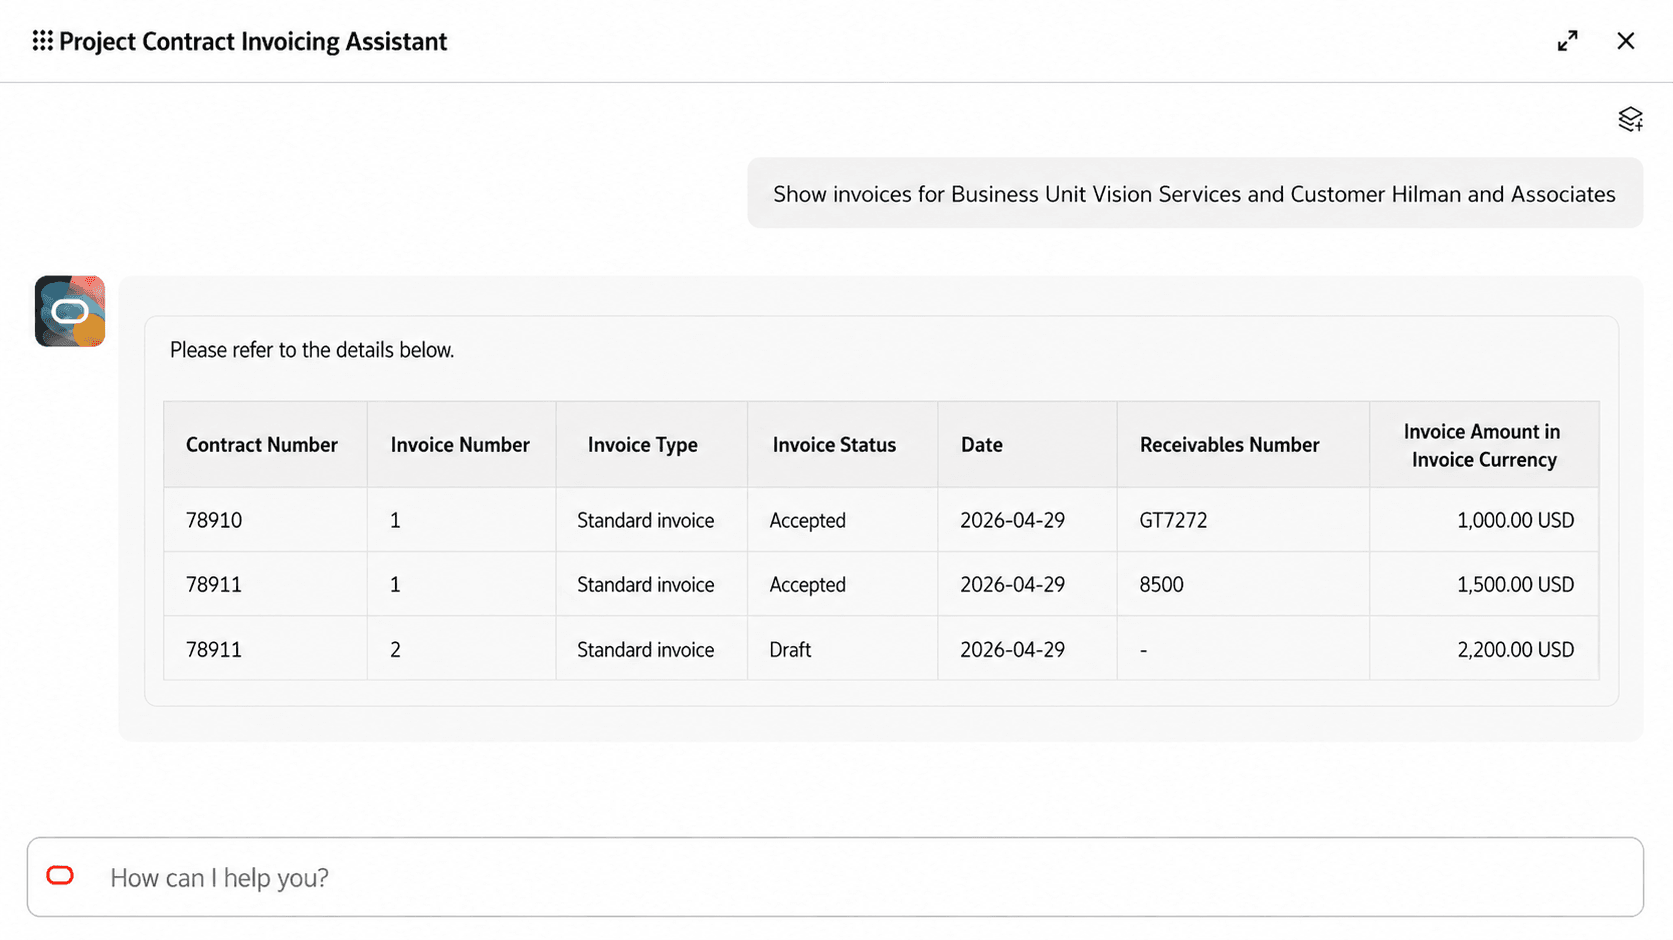Open the nine-dot app grid icon

tap(42, 41)
